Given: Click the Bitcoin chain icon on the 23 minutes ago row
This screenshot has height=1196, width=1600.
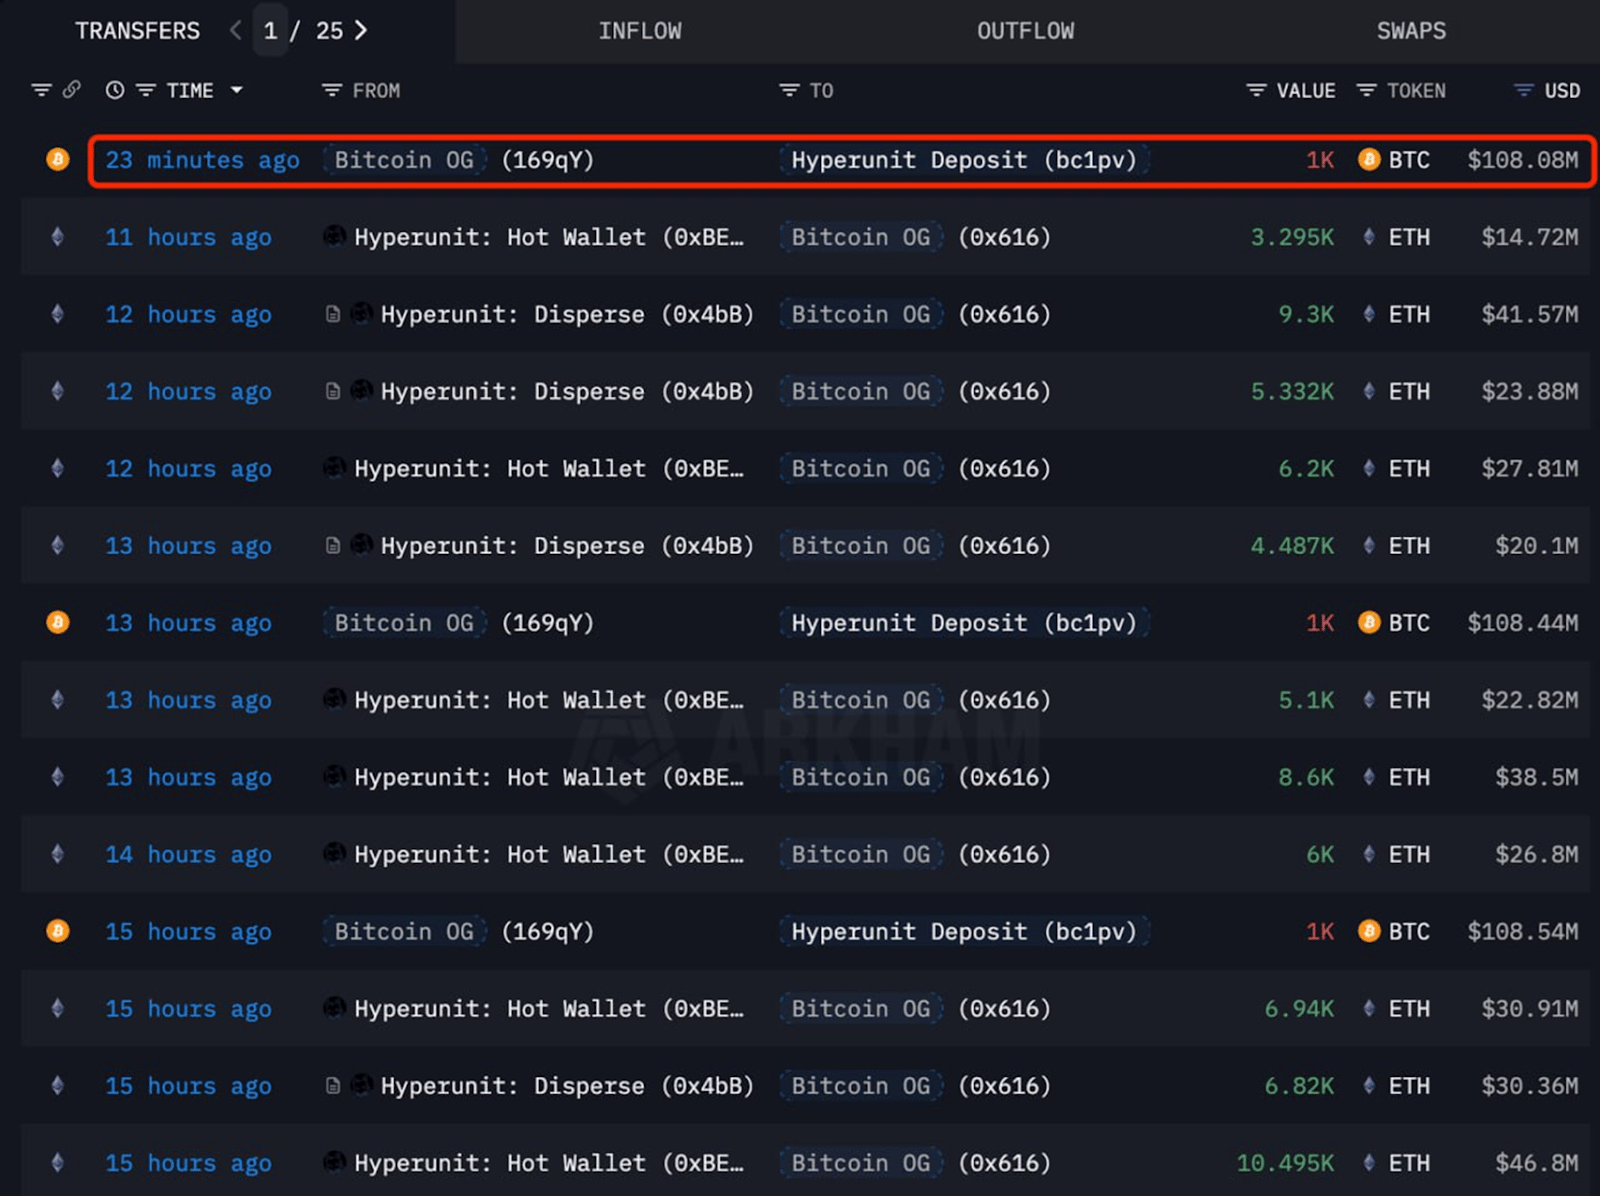Looking at the screenshot, I should [58, 159].
